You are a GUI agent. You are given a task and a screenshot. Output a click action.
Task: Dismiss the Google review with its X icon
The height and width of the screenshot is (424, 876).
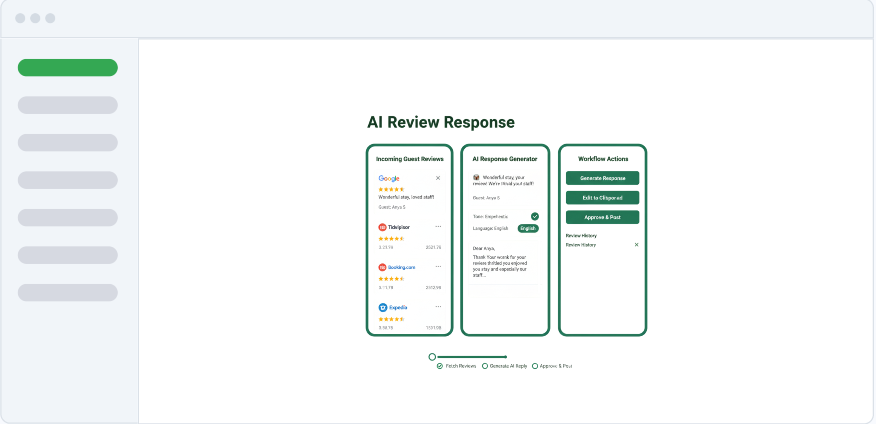[438, 178]
